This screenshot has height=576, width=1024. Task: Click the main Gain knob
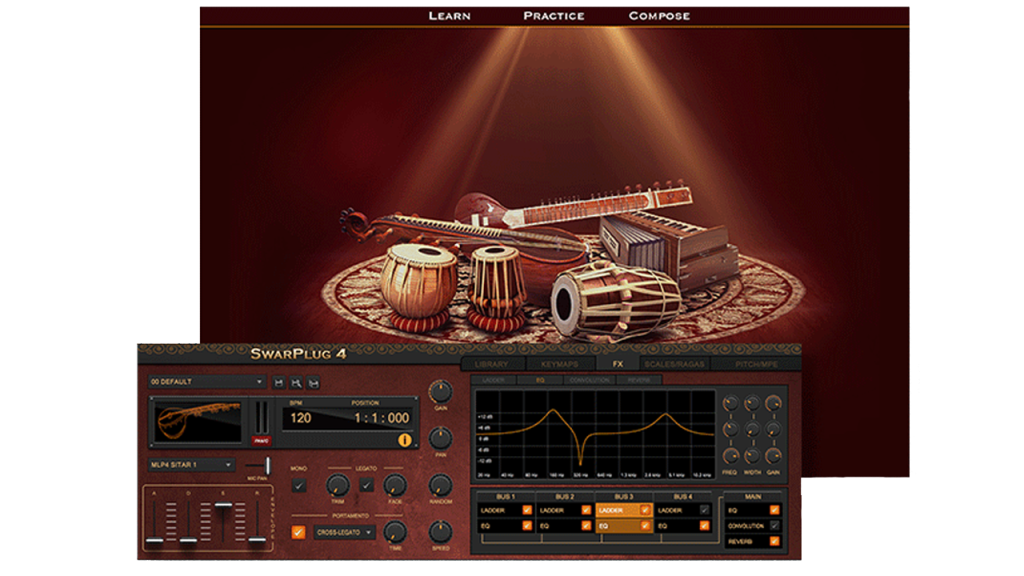440,391
